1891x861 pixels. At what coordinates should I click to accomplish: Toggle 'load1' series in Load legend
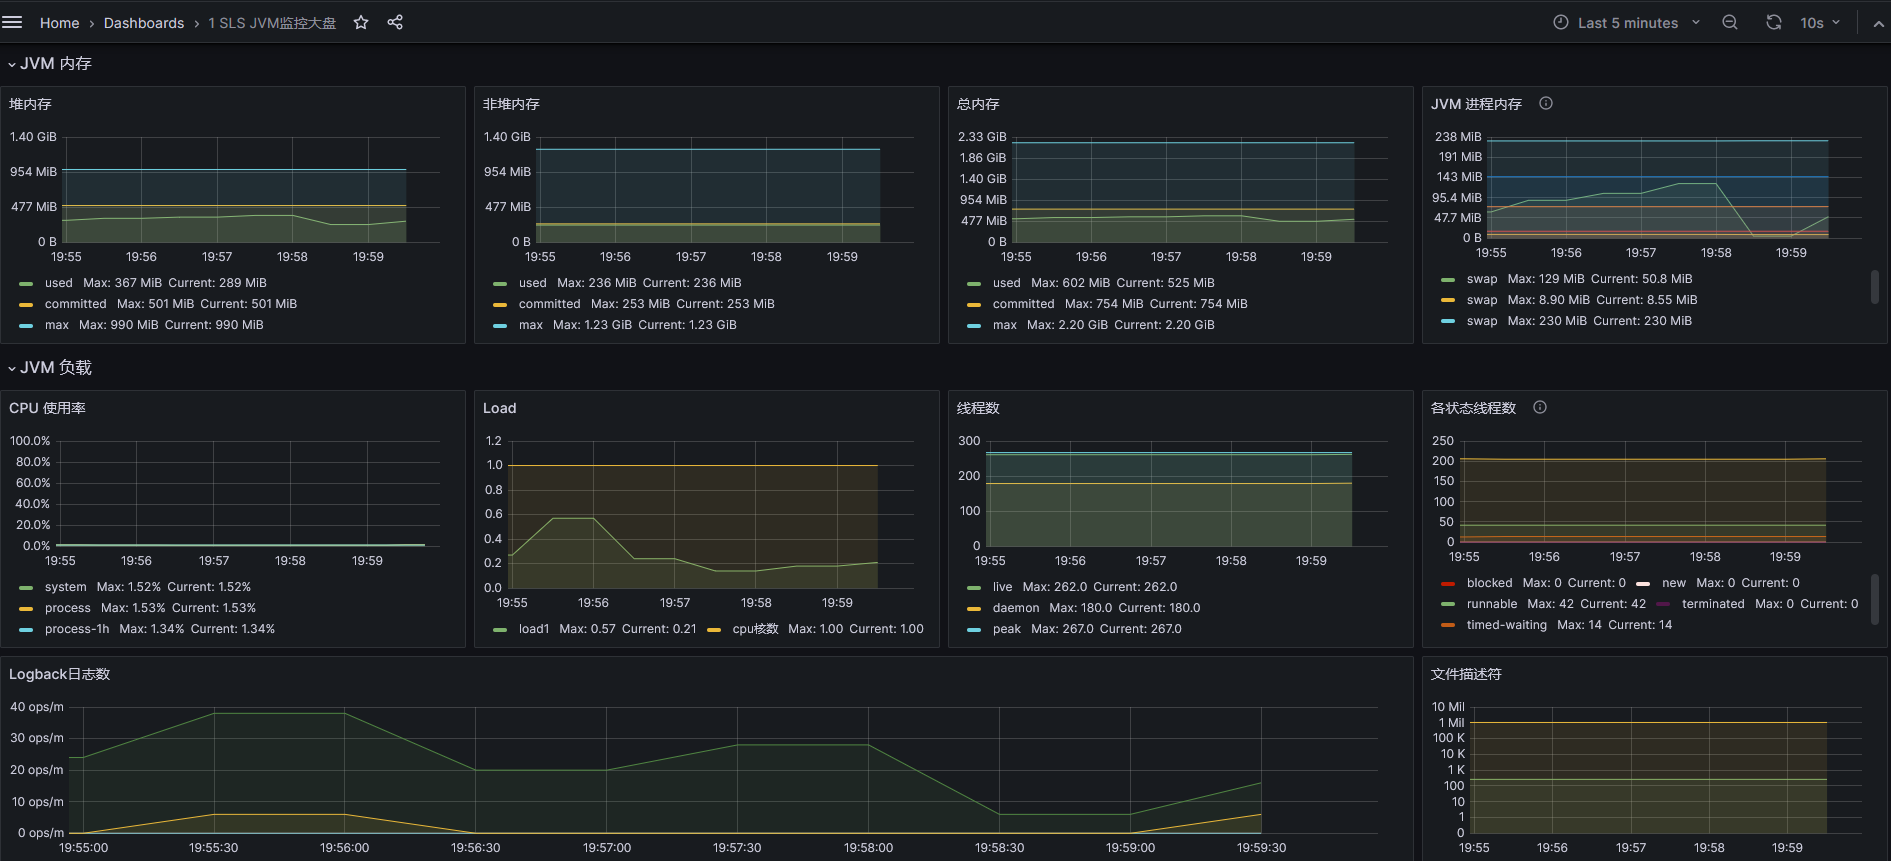(533, 629)
